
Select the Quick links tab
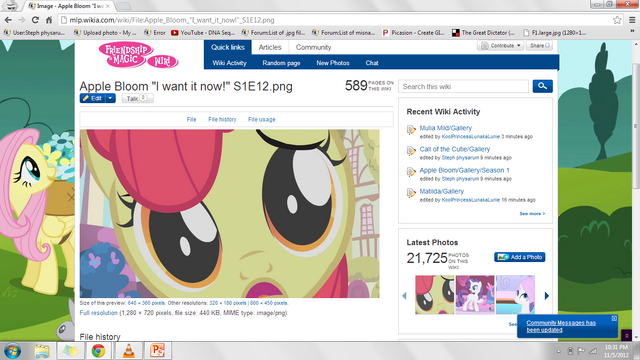pyautogui.click(x=228, y=47)
